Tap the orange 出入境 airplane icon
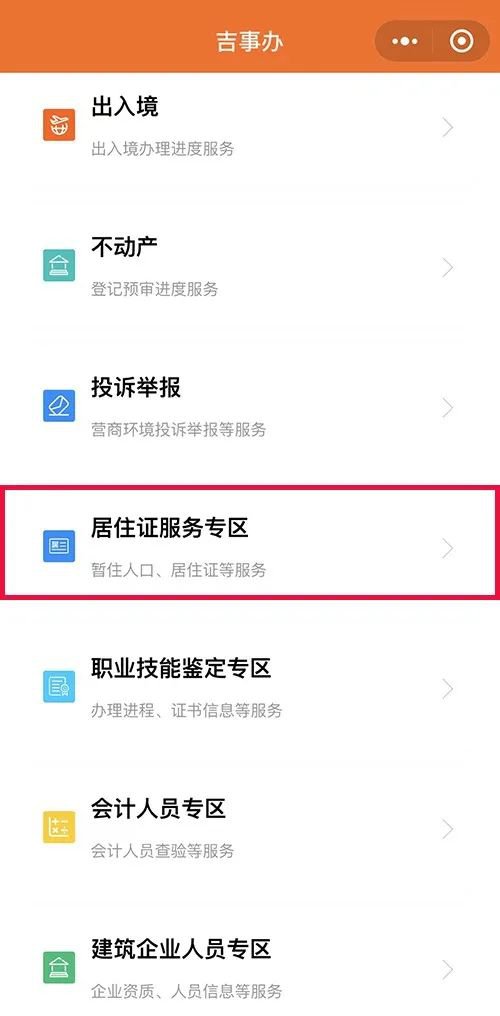 [x=59, y=125]
